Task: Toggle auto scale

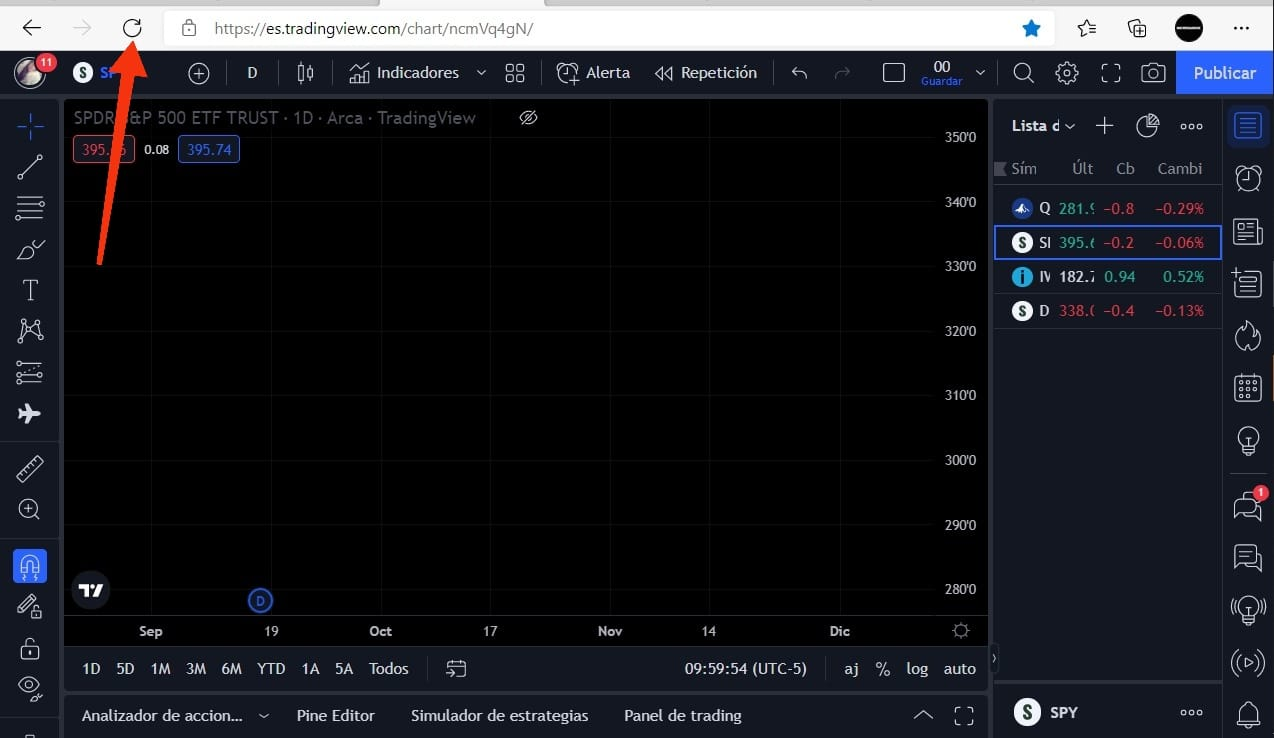Action: [x=960, y=669]
